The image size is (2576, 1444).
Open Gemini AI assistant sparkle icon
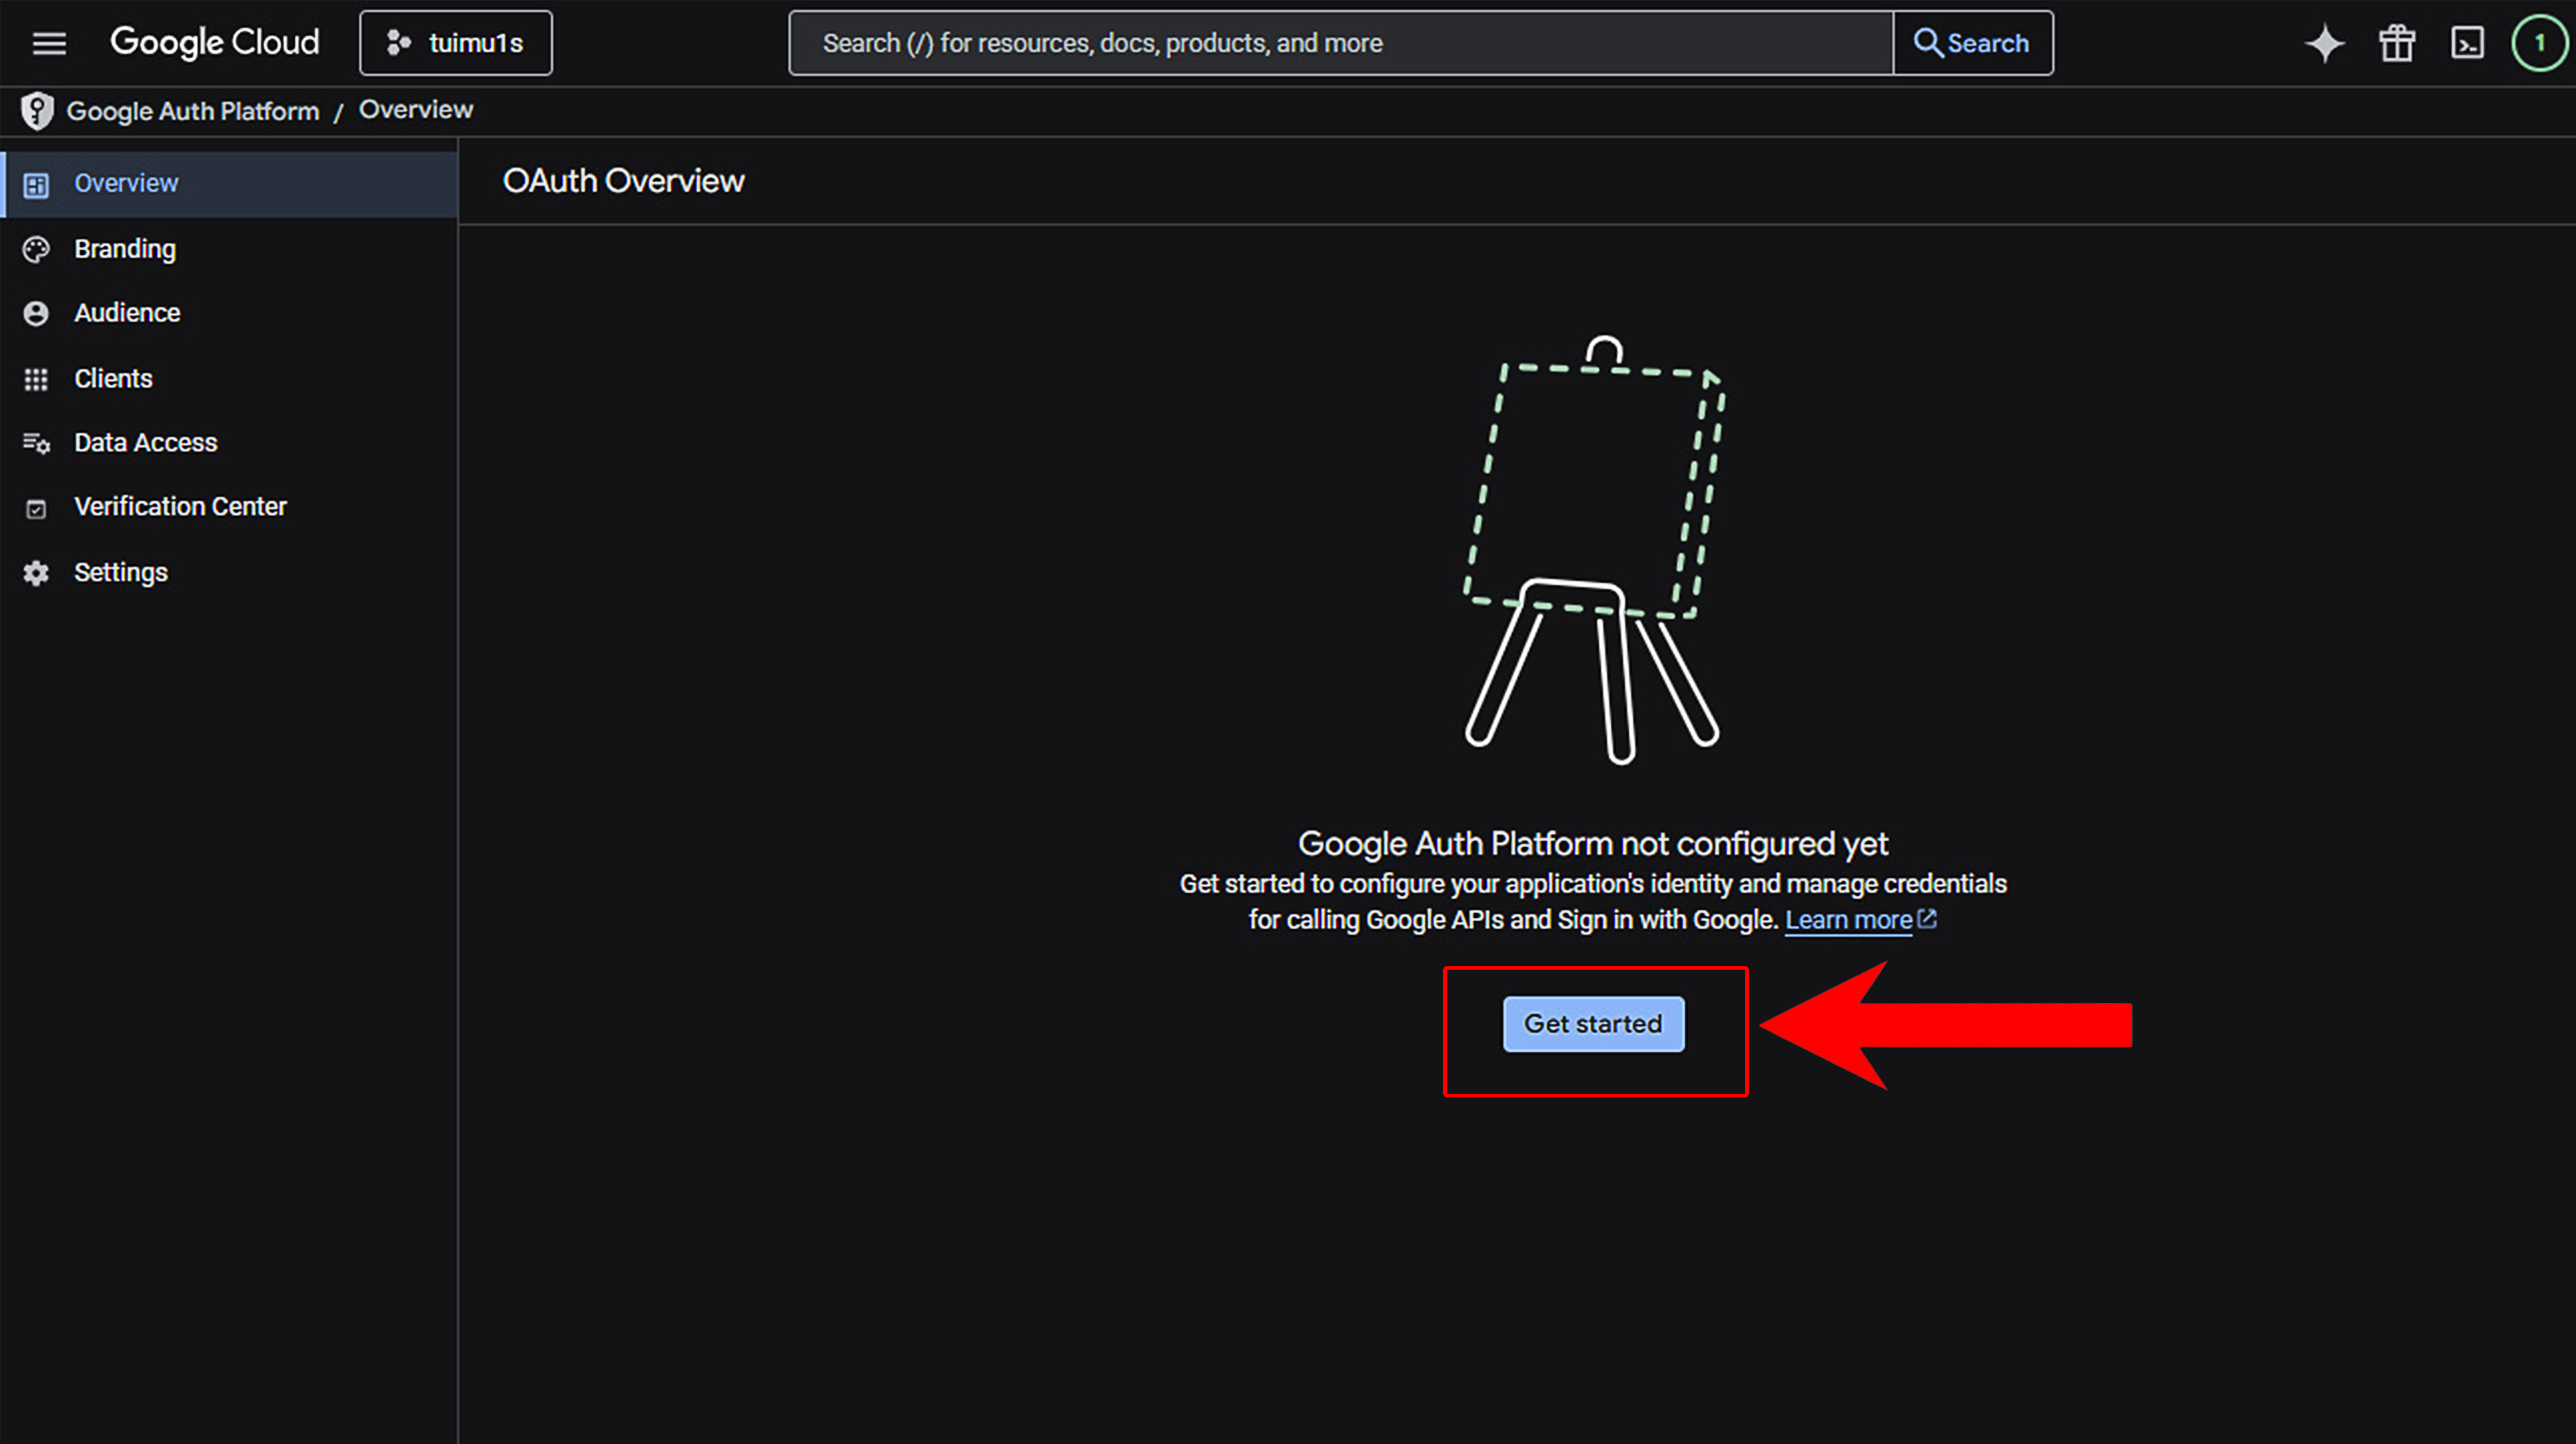click(2324, 43)
